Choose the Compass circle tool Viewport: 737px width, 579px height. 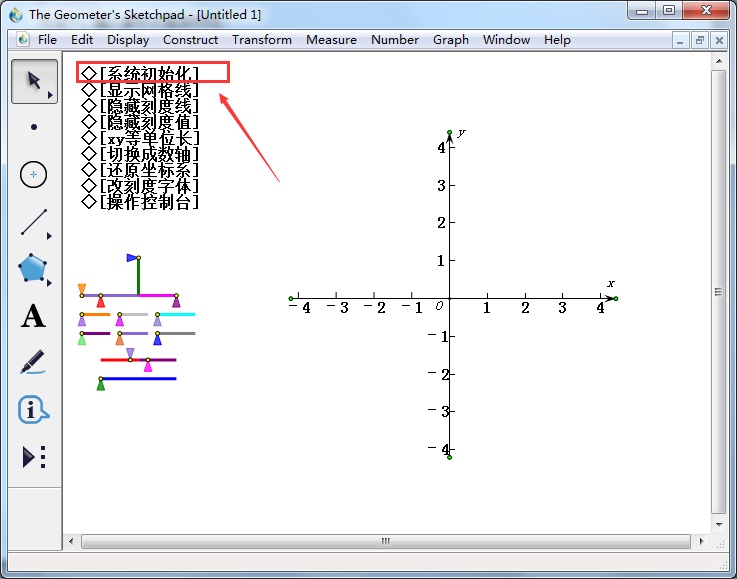point(34,174)
